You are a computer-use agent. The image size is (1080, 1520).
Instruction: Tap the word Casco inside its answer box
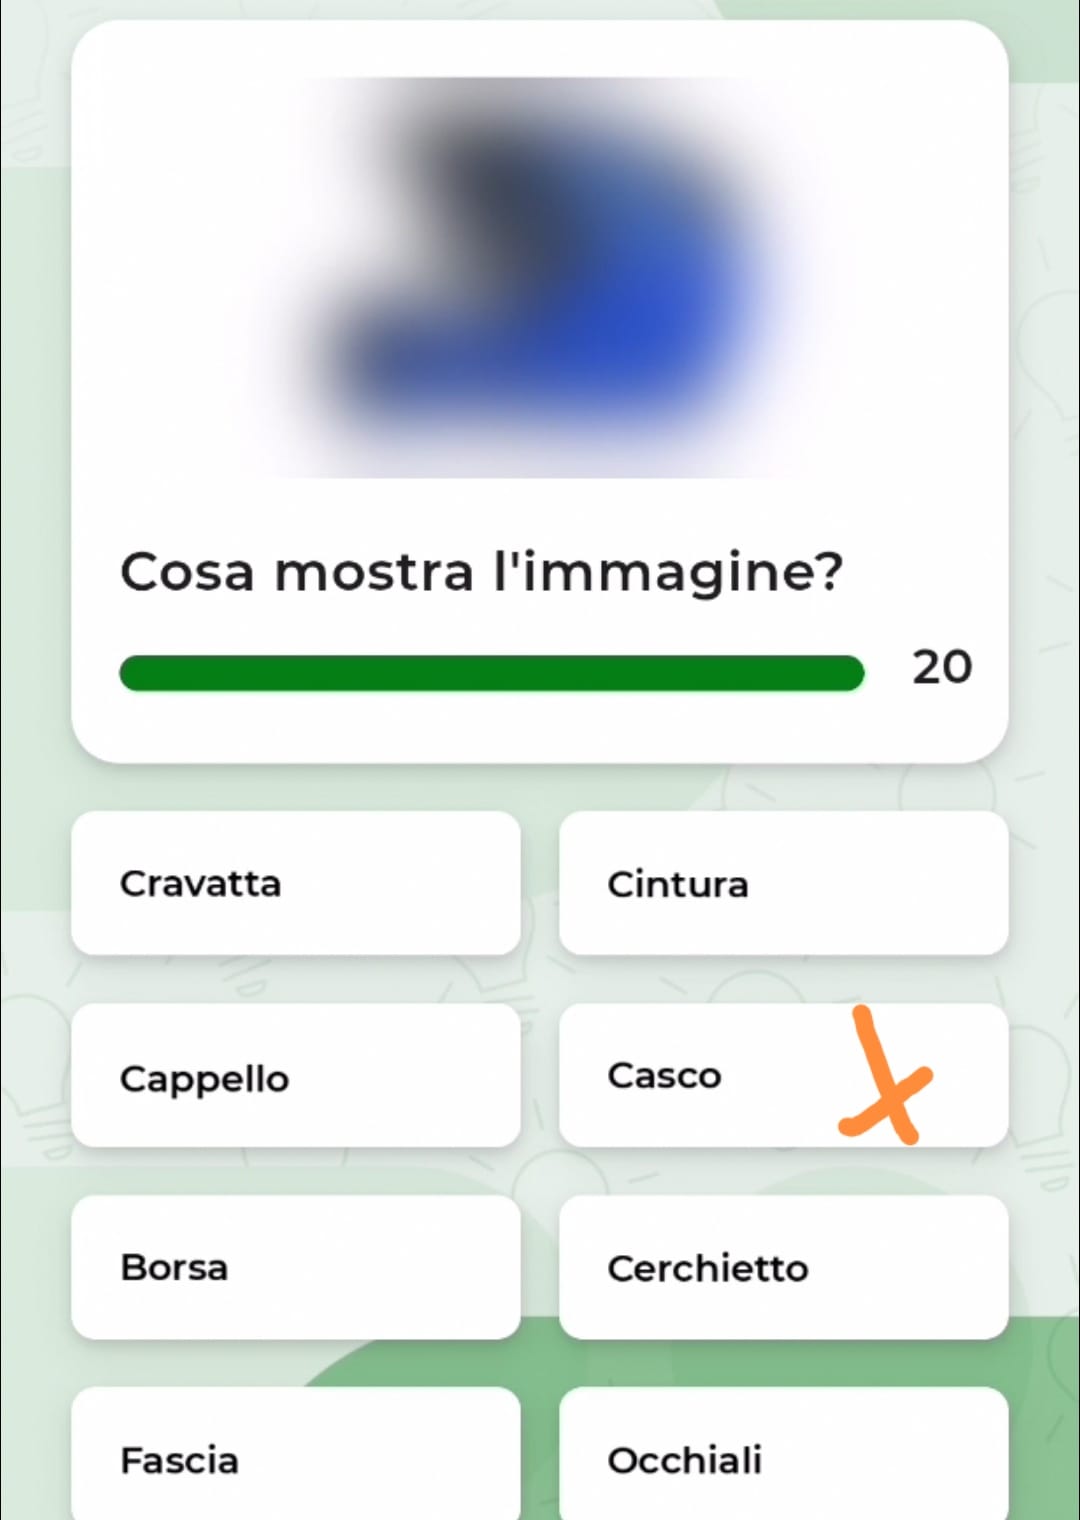[664, 1076]
